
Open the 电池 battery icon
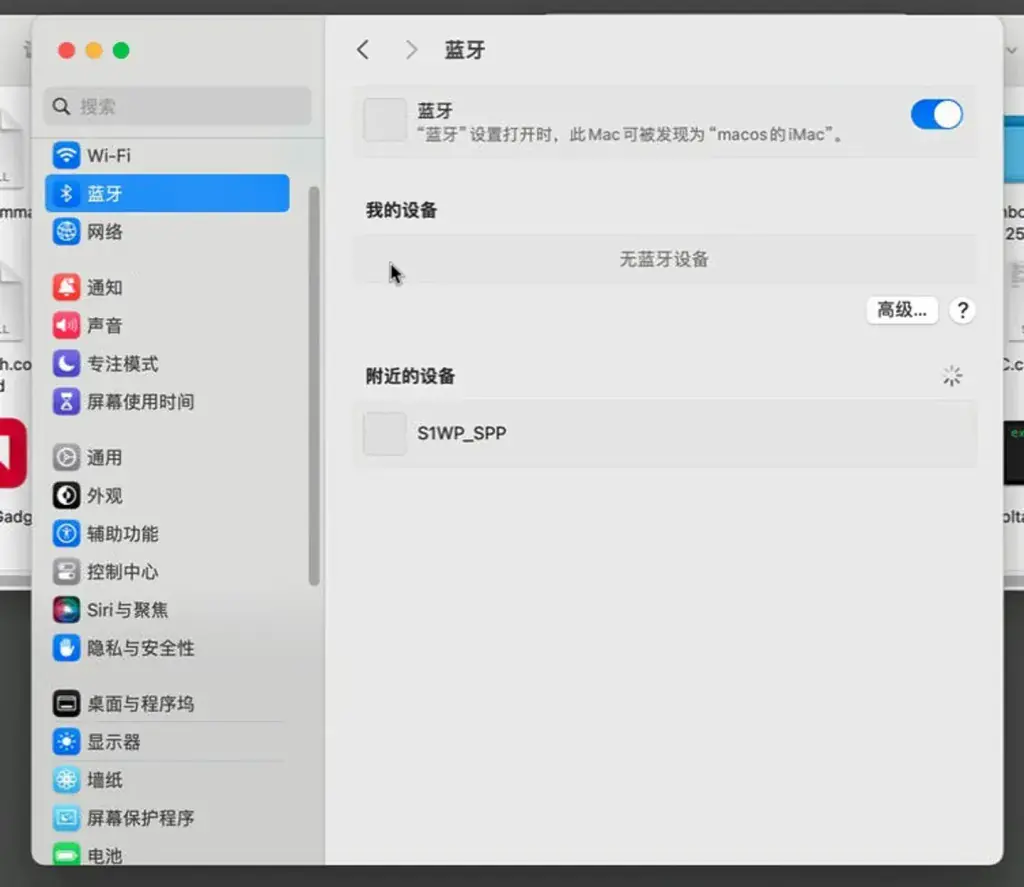[66, 855]
